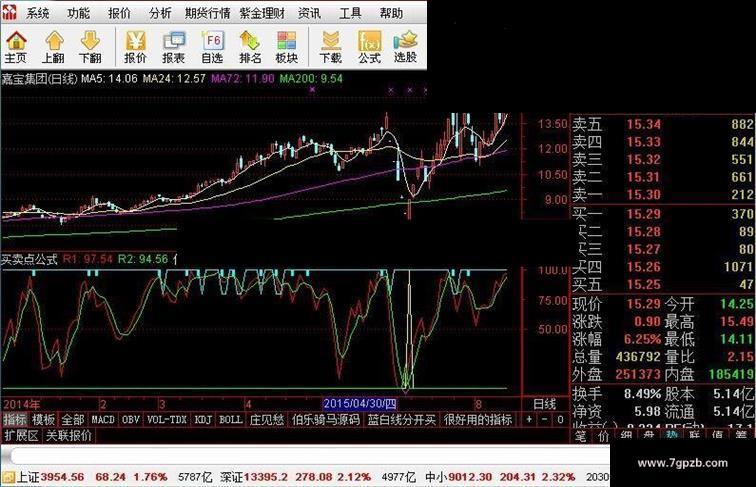This screenshot has width=756, height=487.
Task: Switch to the MACD indicator
Action: (103, 419)
